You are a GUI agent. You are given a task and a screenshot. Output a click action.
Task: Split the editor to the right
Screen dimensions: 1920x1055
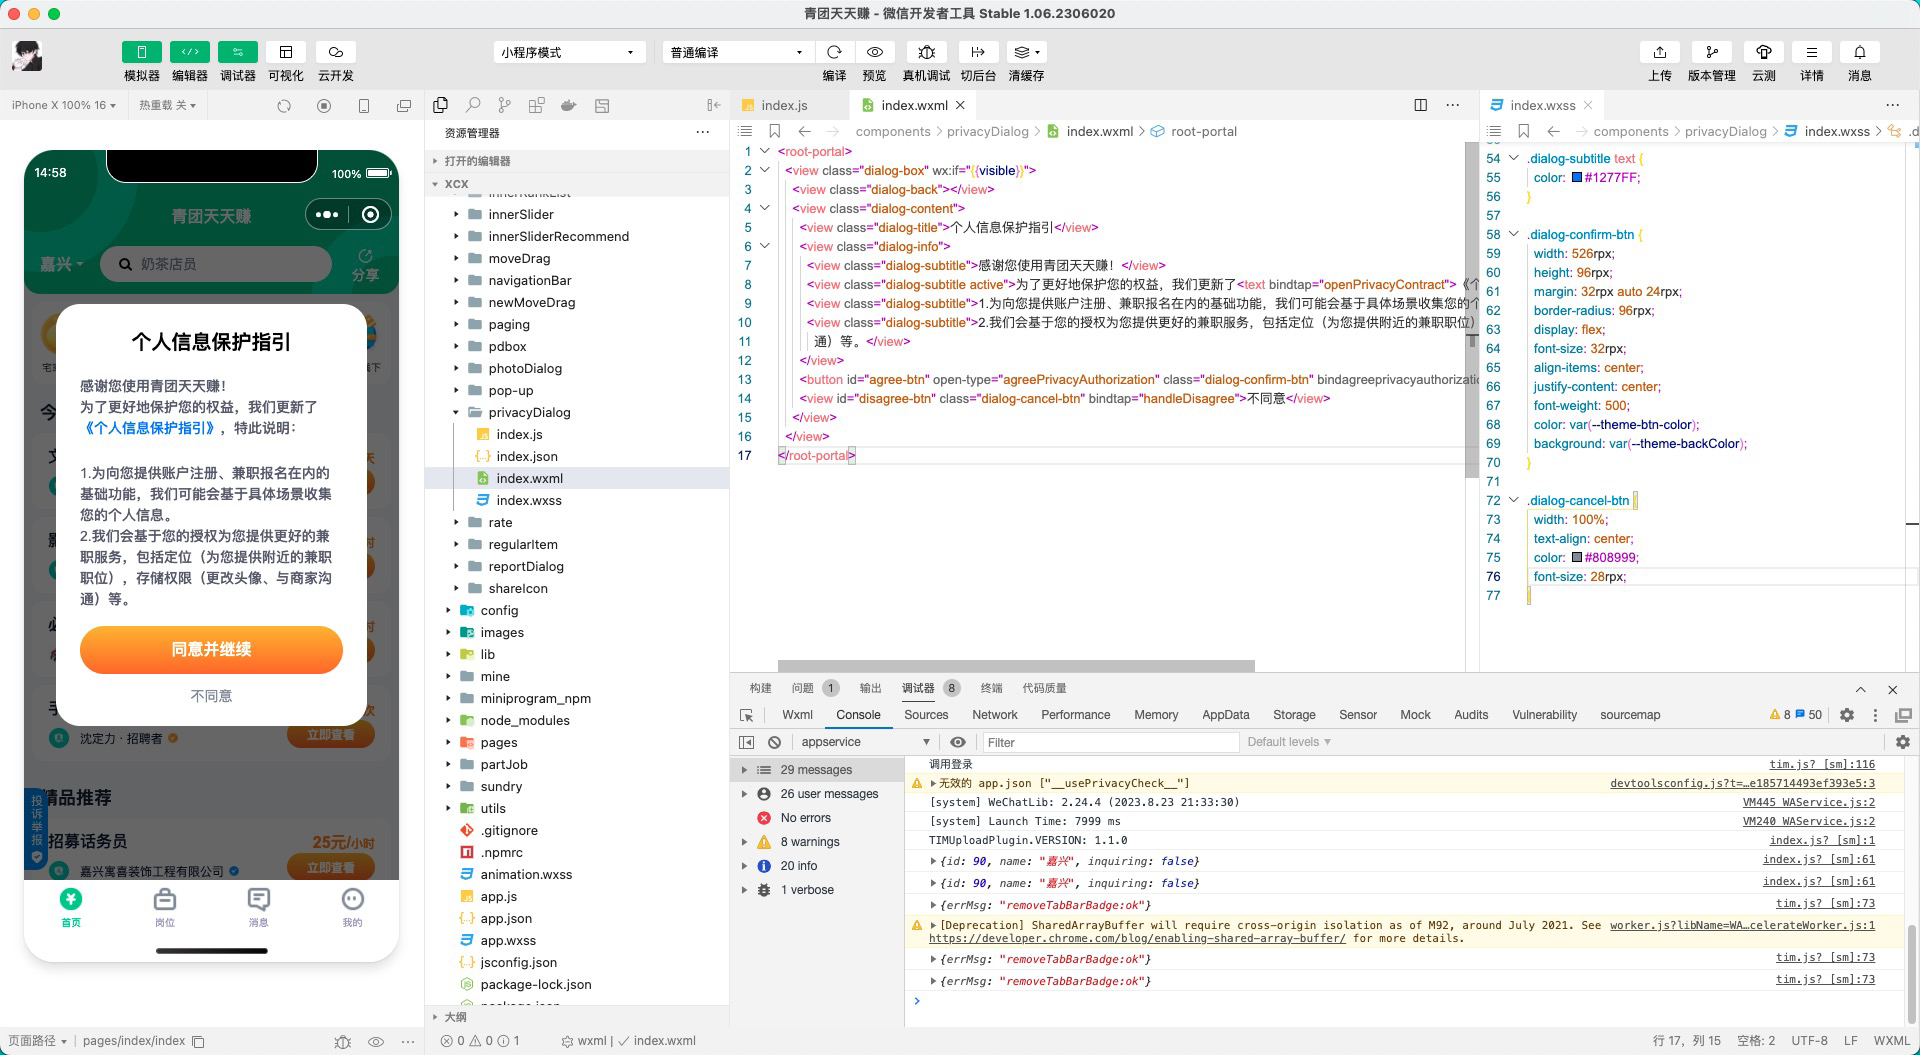(x=1421, y=105)
